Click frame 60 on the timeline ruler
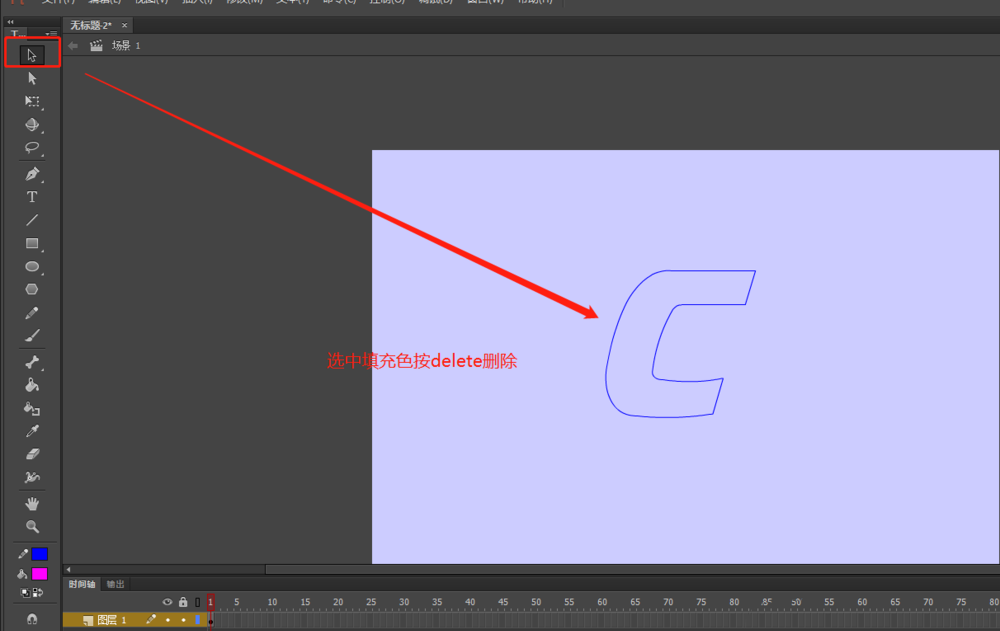The image size is (1000, 631). pos(602,602)
